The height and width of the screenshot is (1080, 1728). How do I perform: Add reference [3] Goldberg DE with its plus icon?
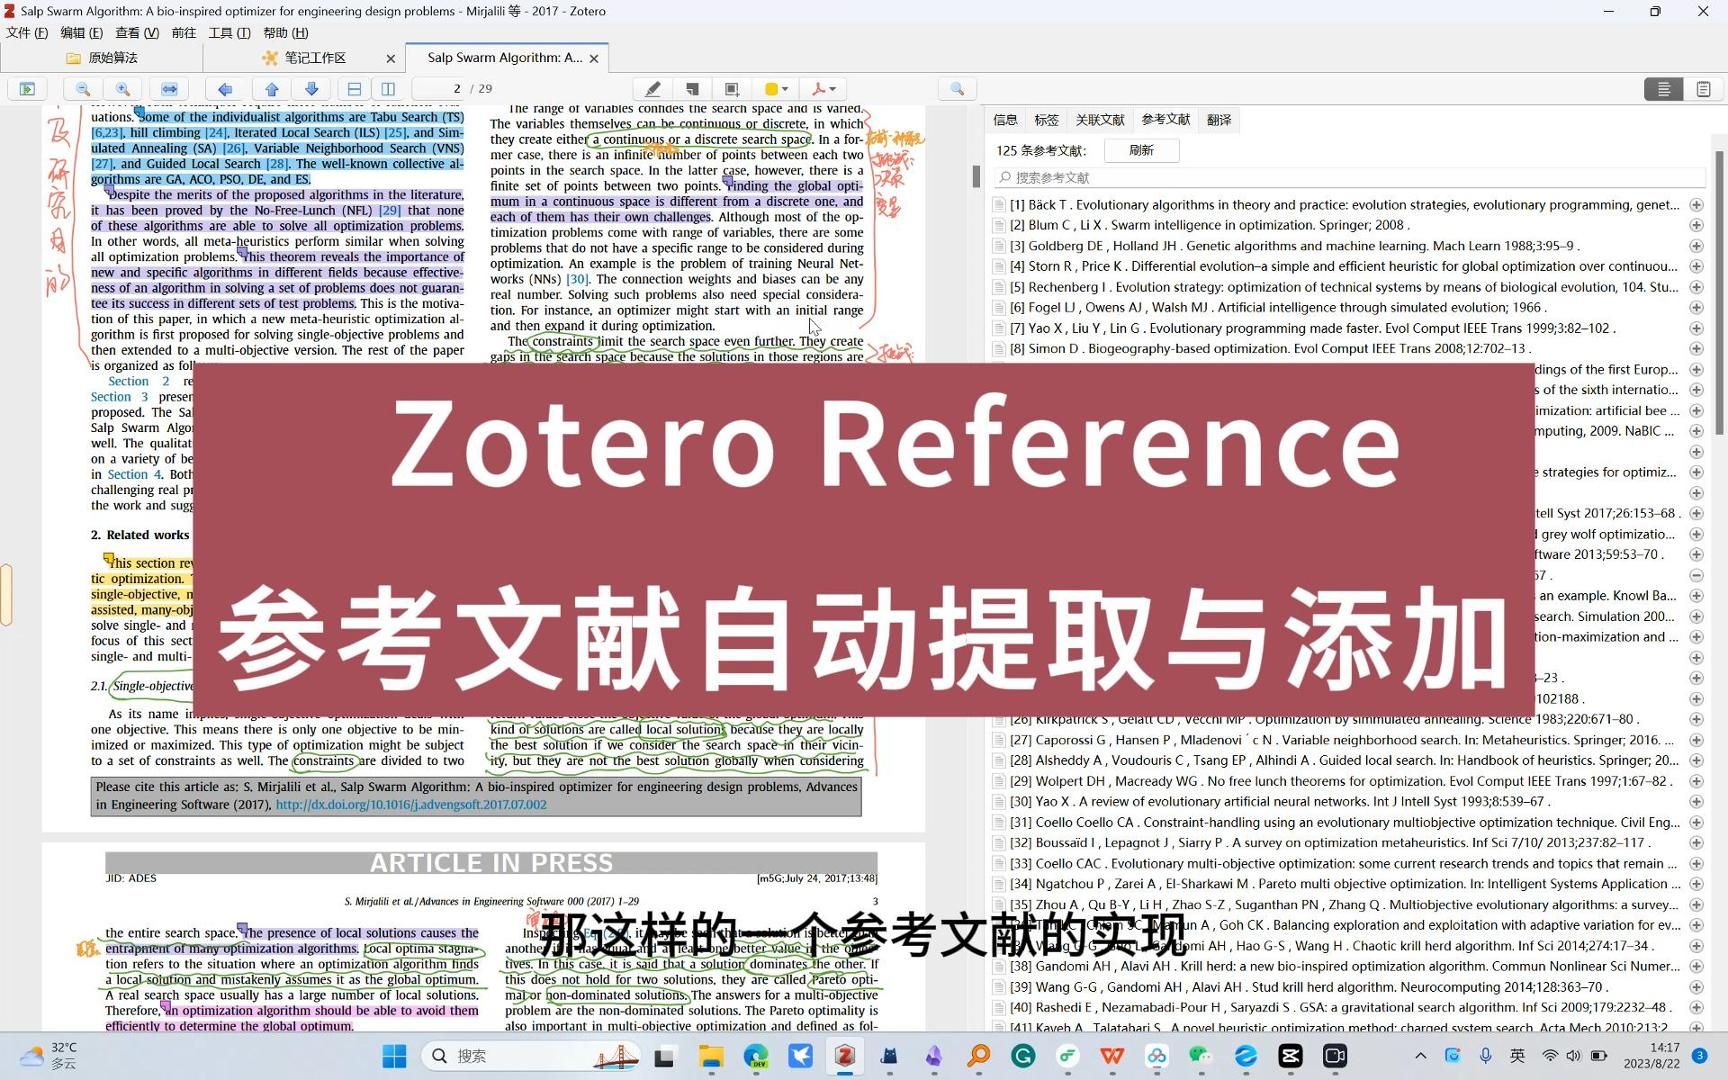coord(1696,246)
